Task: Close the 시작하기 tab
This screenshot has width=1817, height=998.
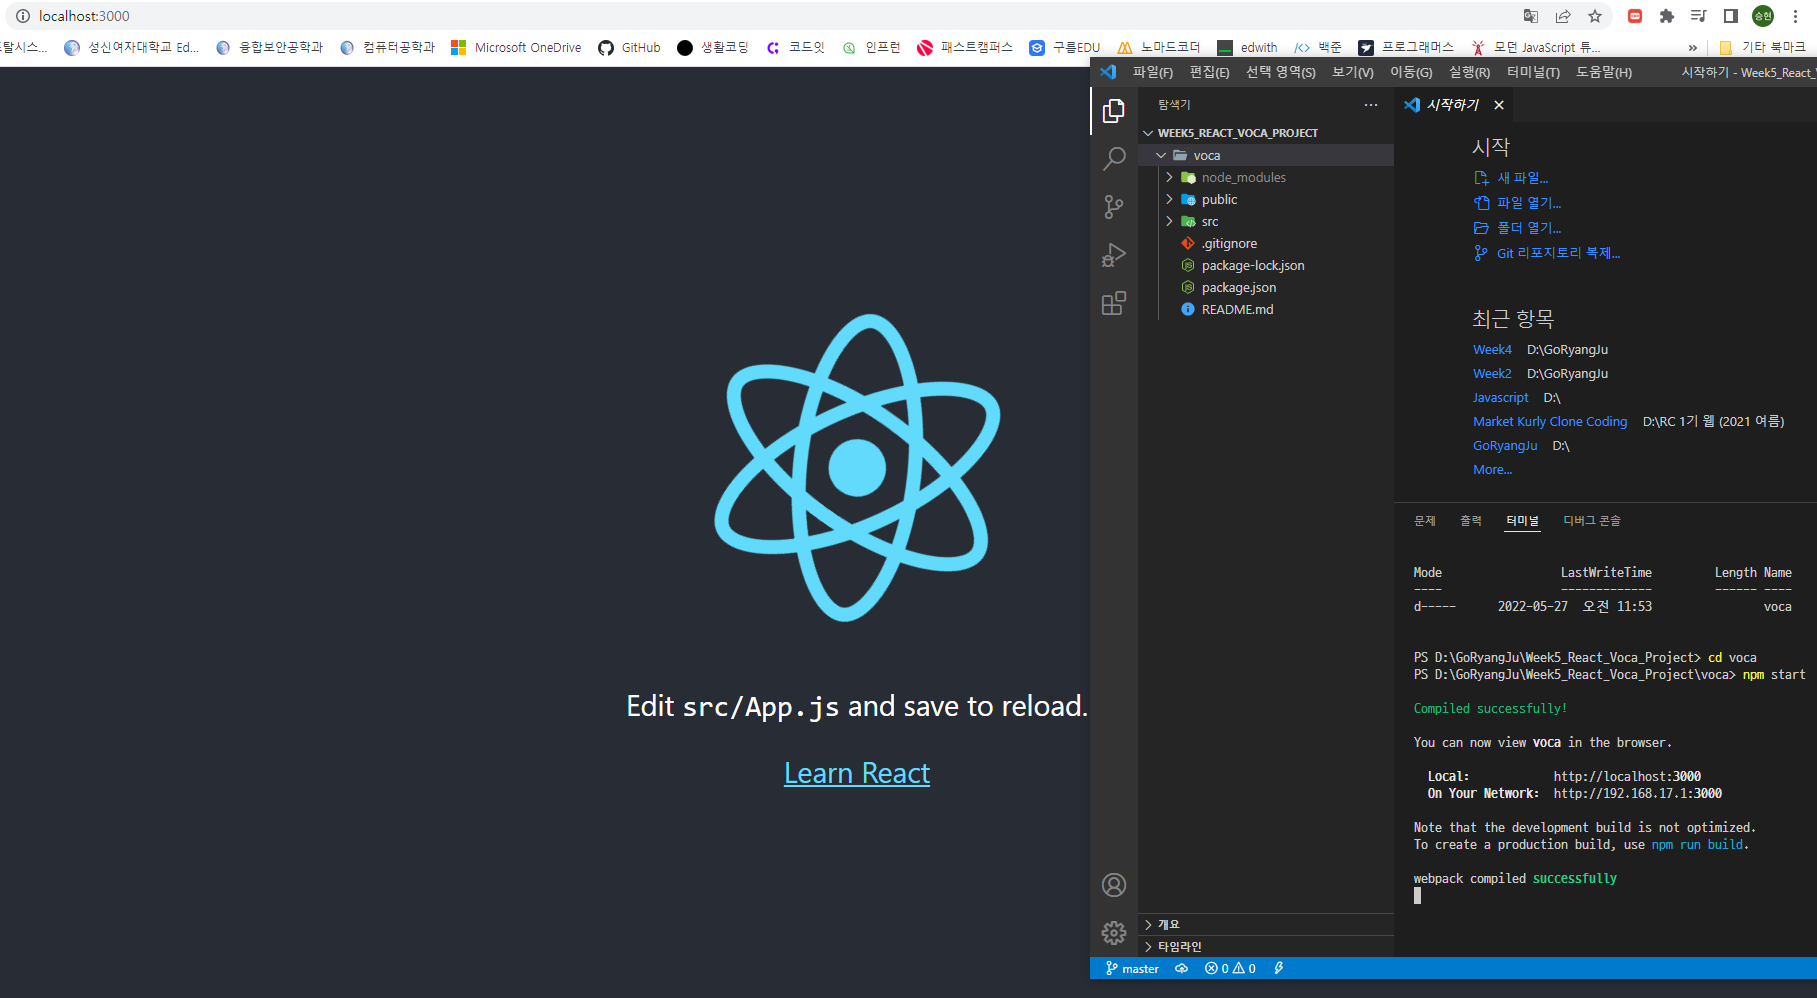Action: pos(1498,105)
